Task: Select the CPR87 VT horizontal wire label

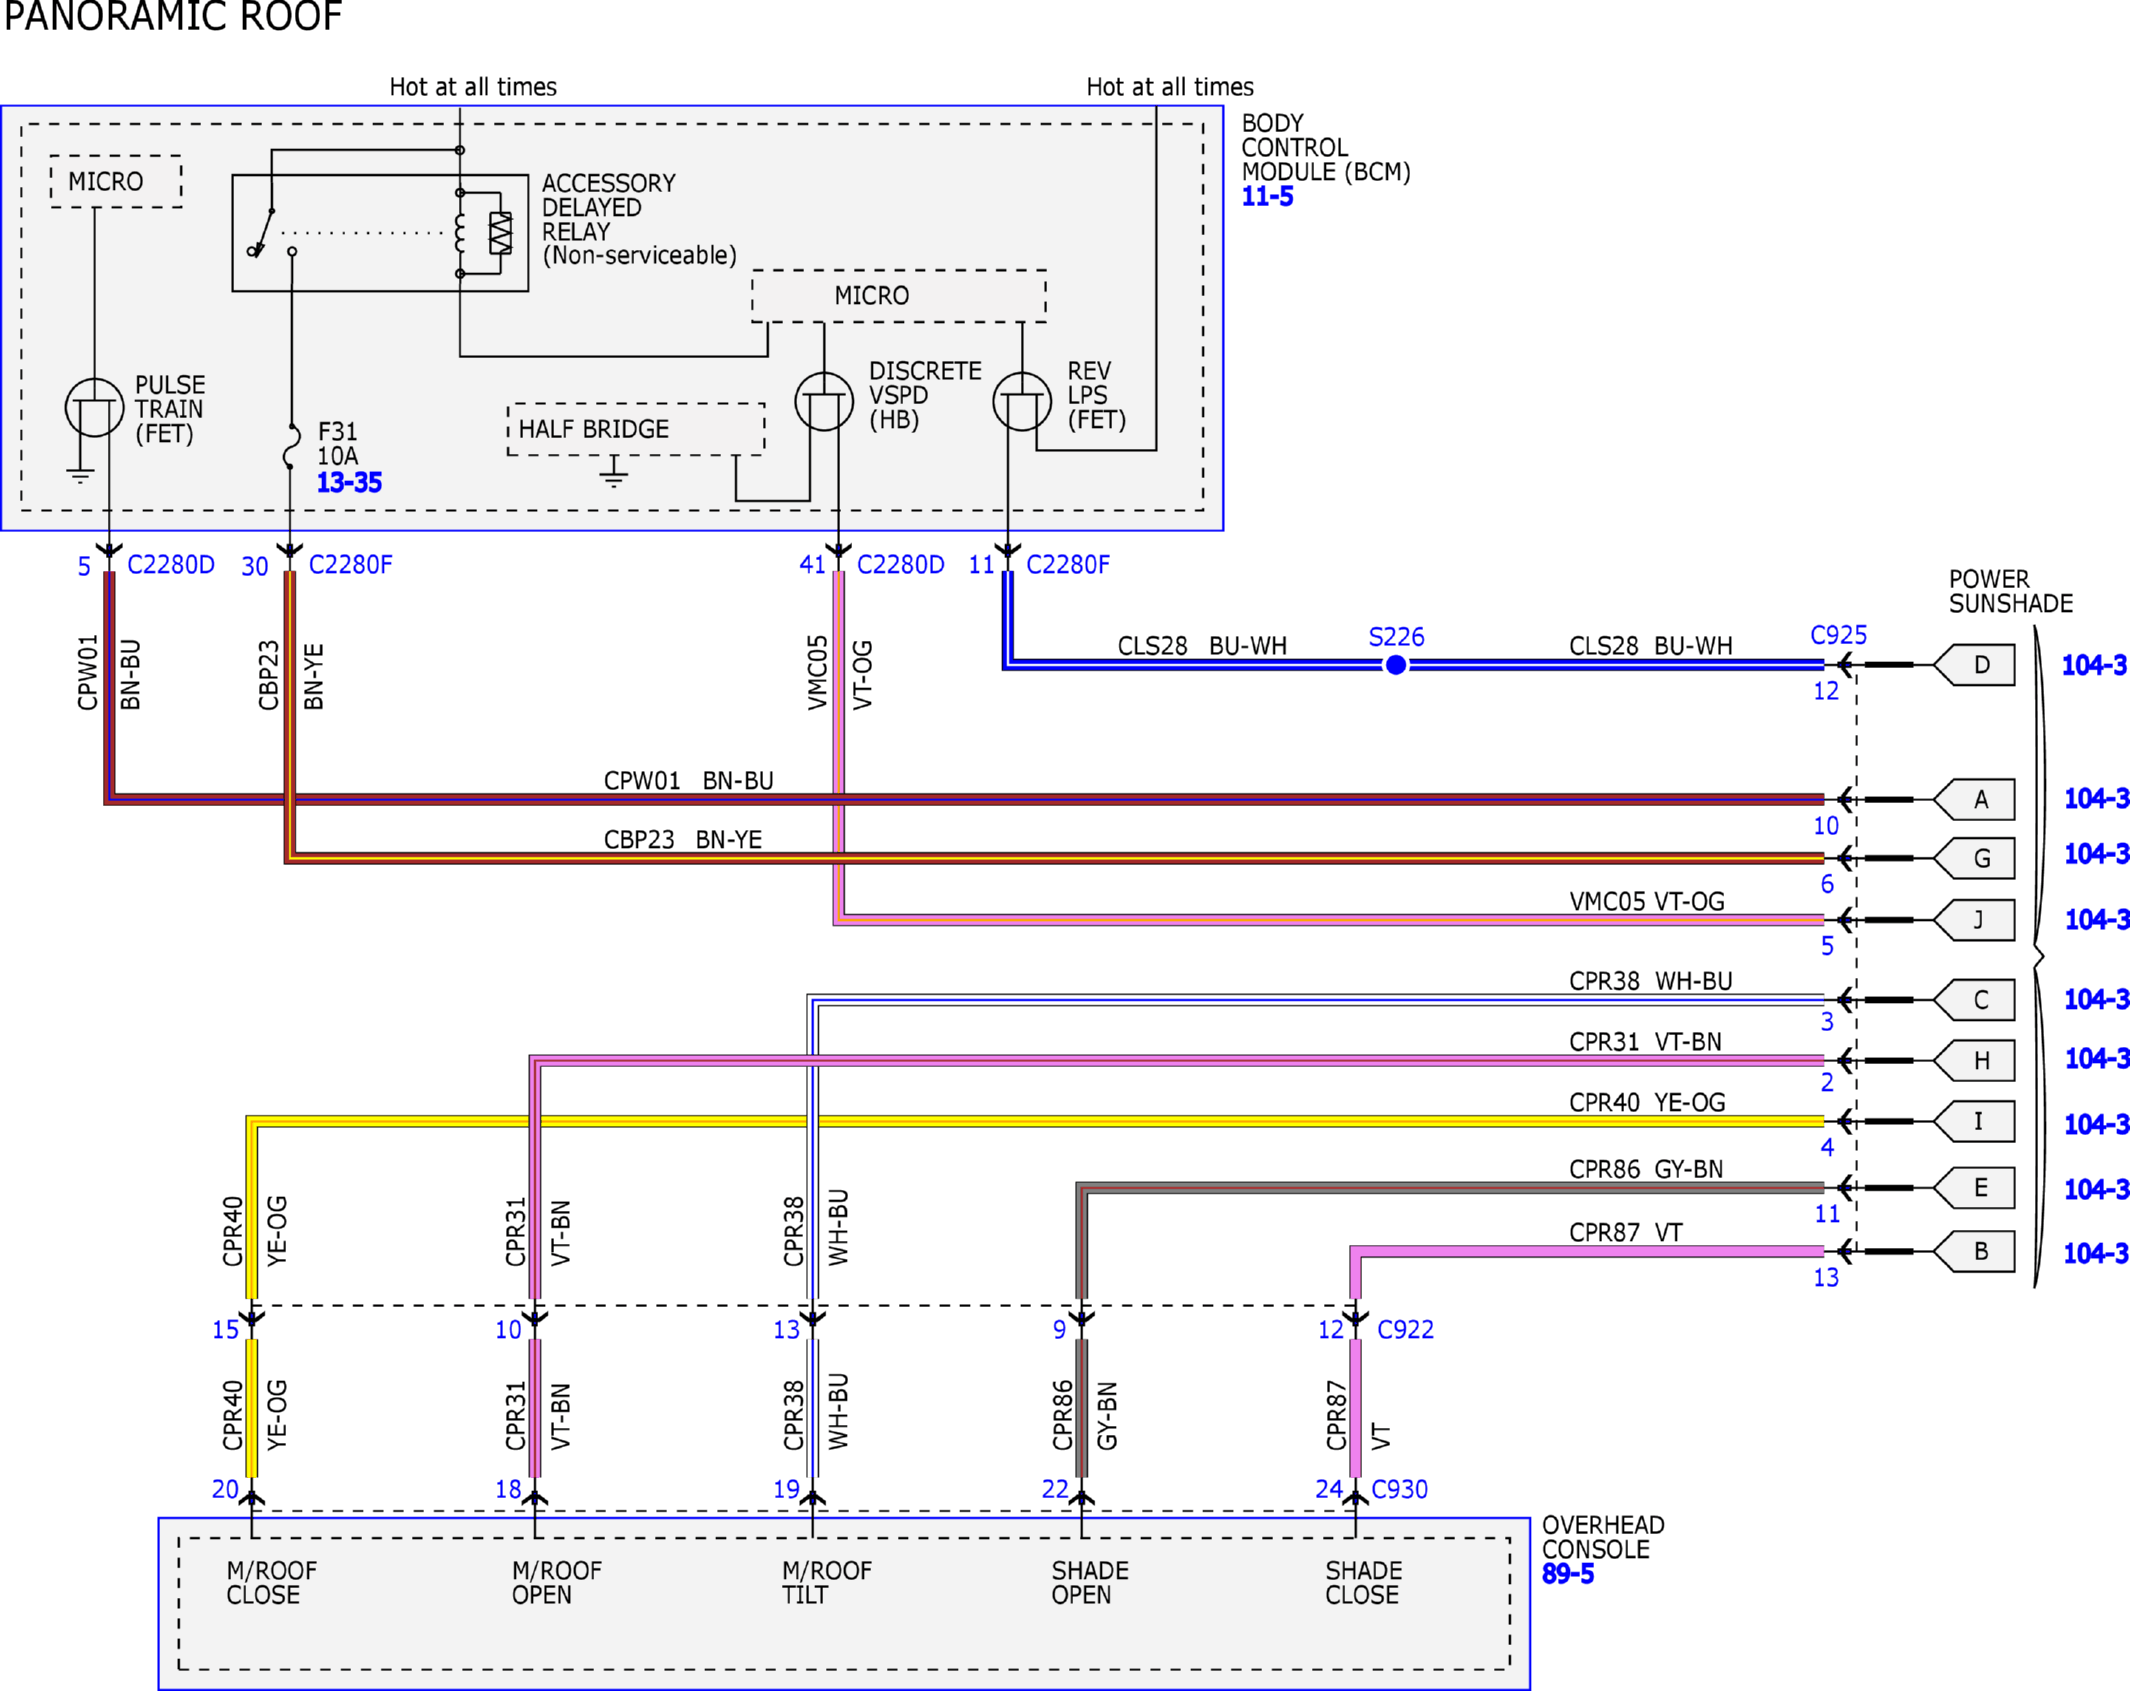Action: [1626, 1233]
